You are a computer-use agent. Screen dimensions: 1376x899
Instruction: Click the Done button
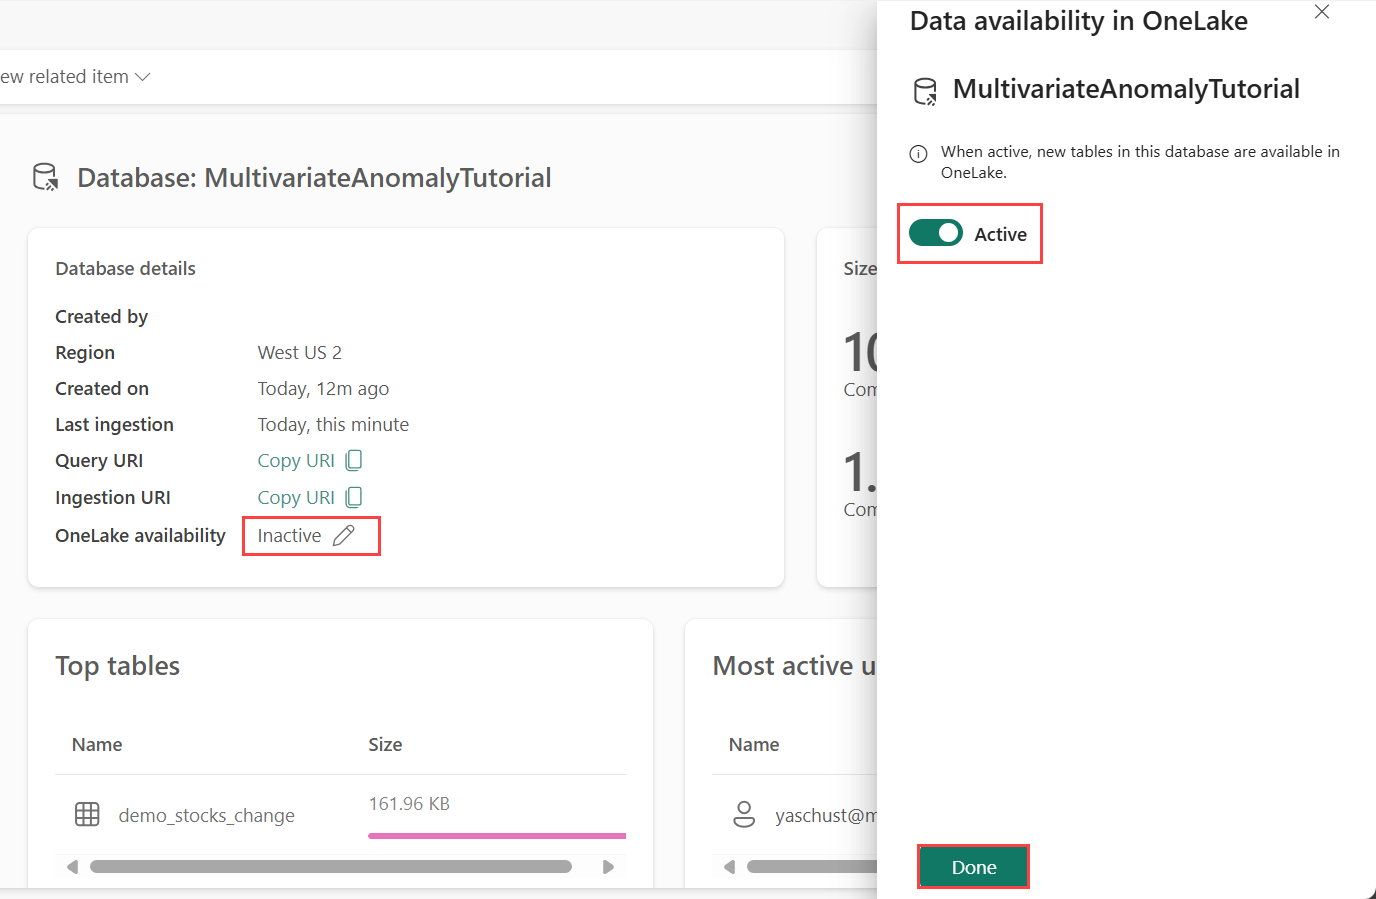pos(973,867)
